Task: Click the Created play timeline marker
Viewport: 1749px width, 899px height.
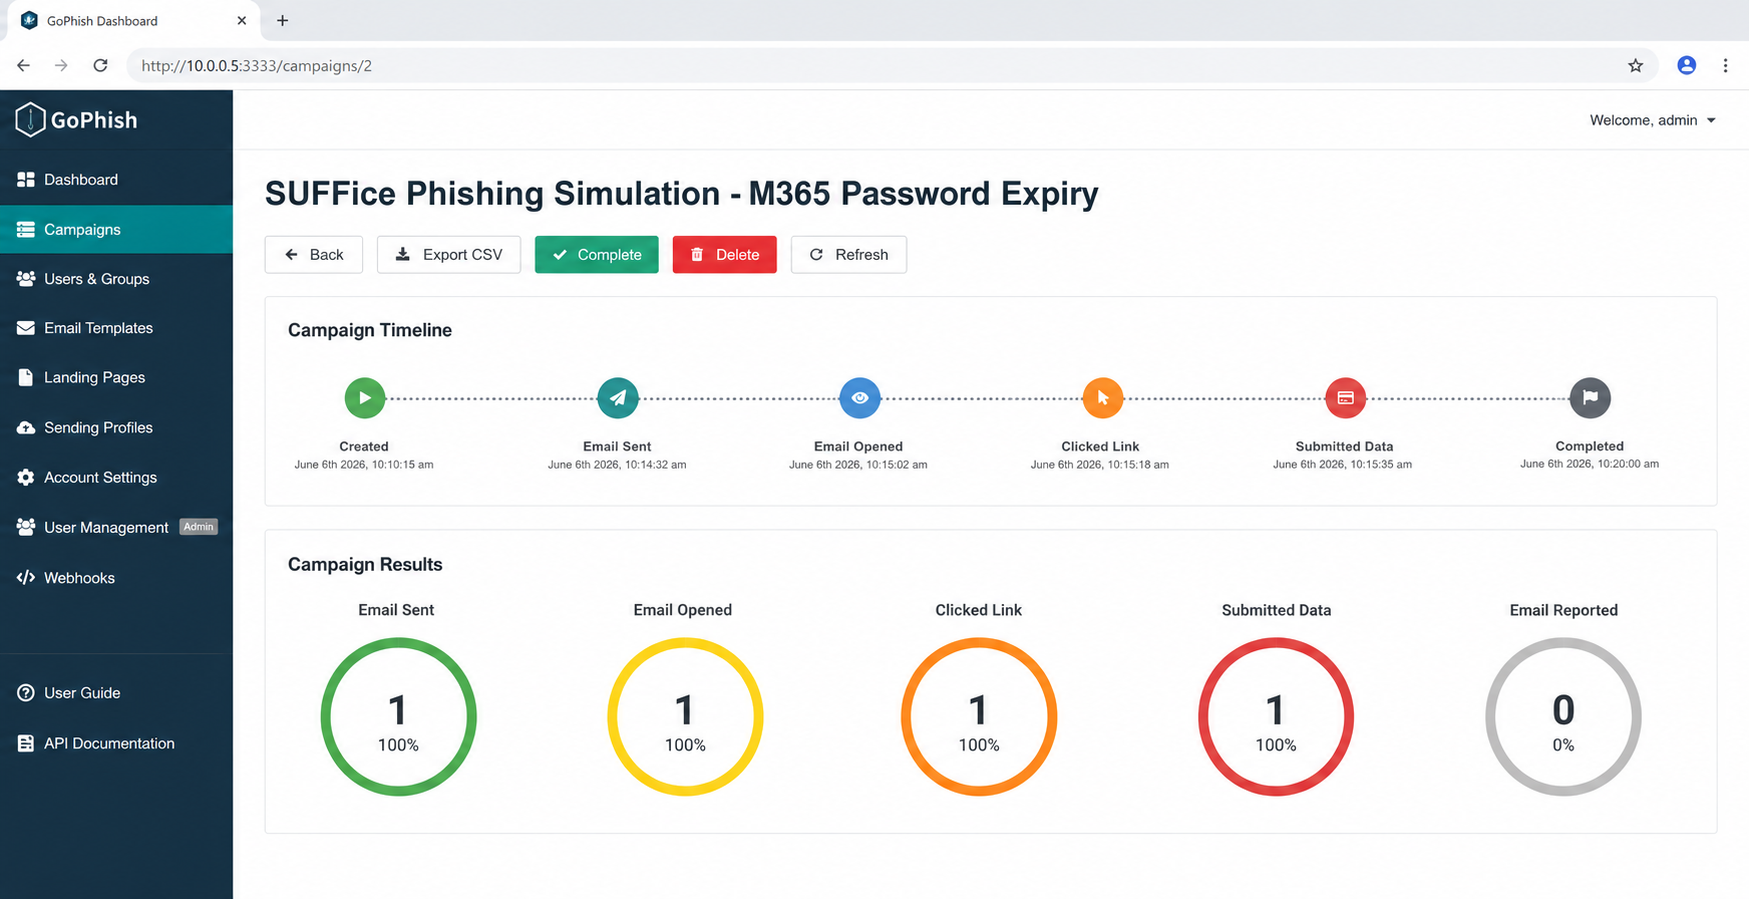Action: click(365, 398)
